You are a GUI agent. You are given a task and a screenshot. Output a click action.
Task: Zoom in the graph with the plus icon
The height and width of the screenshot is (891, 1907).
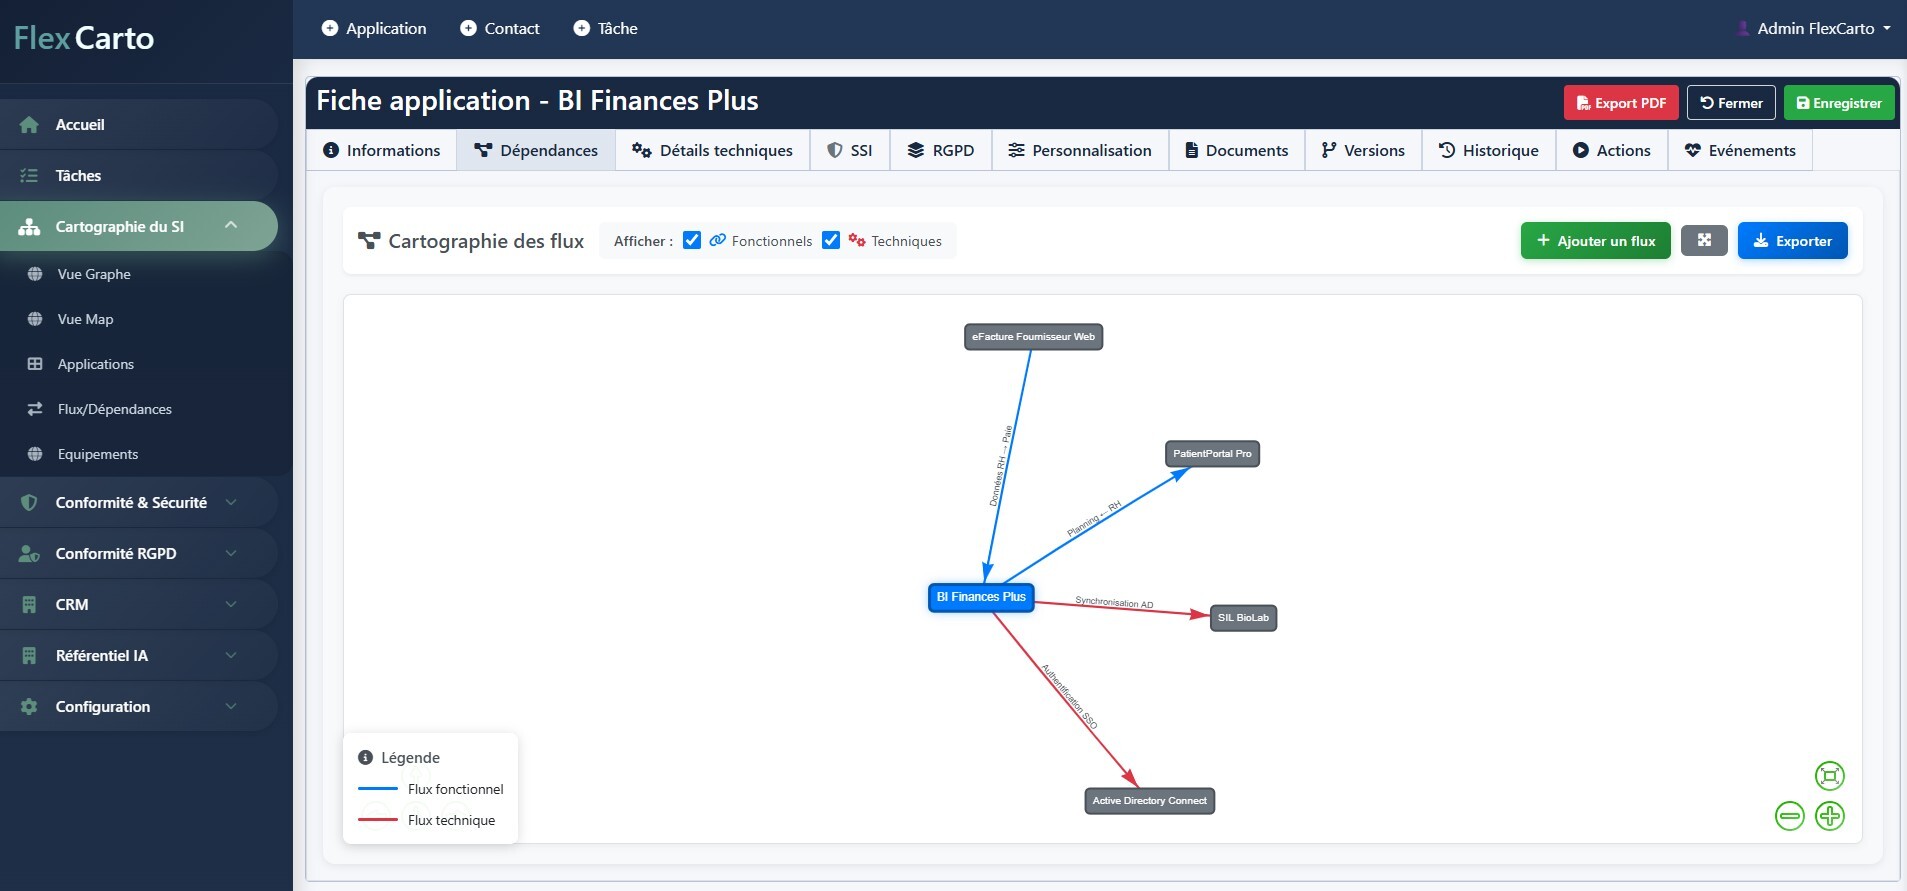click(x=1830, y=816)
